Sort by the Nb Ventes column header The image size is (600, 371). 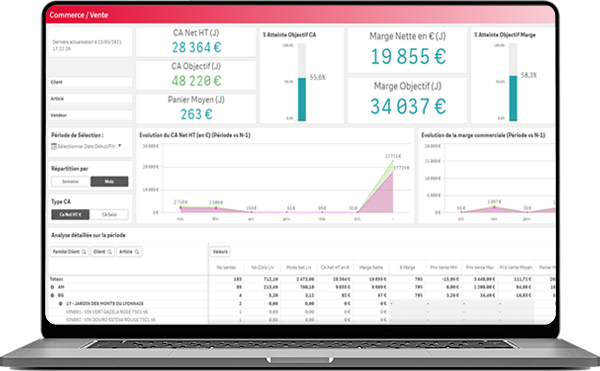[x=227, y=267]
